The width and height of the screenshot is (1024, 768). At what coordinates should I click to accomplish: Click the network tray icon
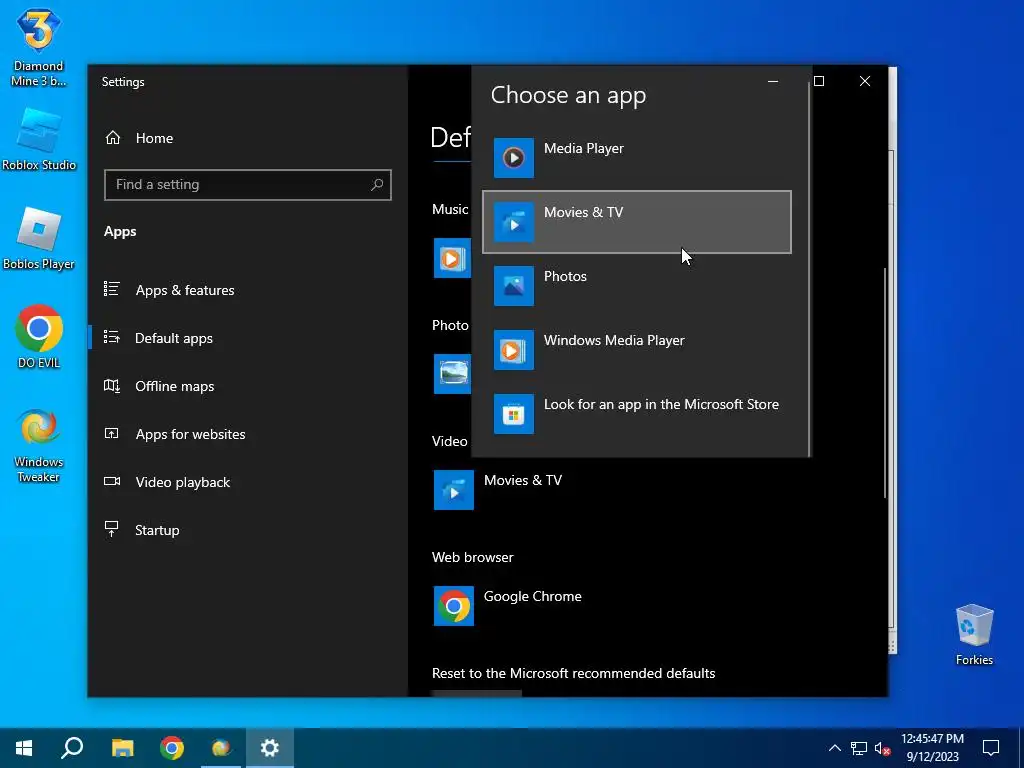click(x=859, y=749)
